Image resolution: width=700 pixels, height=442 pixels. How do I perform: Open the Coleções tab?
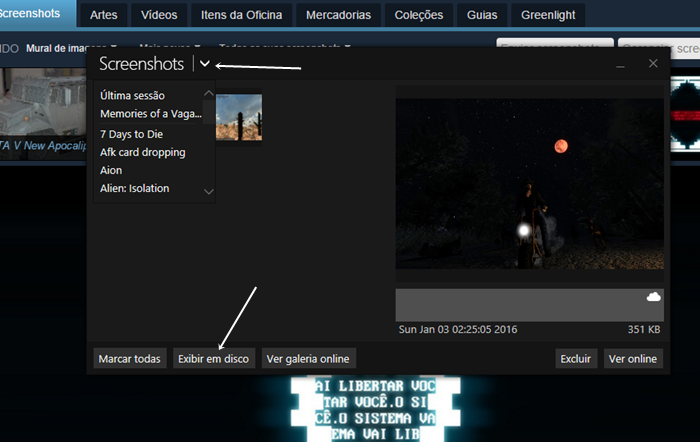coord(419,15)
